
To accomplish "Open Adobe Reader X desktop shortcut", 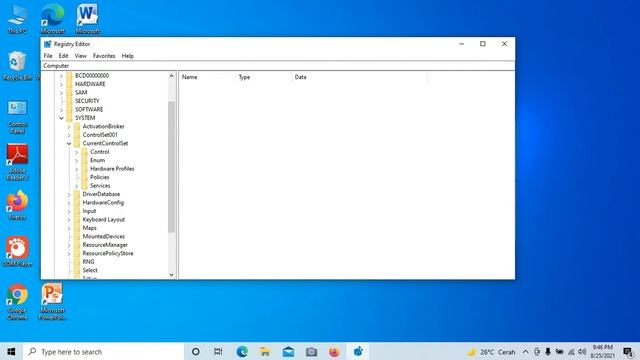I will [x=17, y=162].
